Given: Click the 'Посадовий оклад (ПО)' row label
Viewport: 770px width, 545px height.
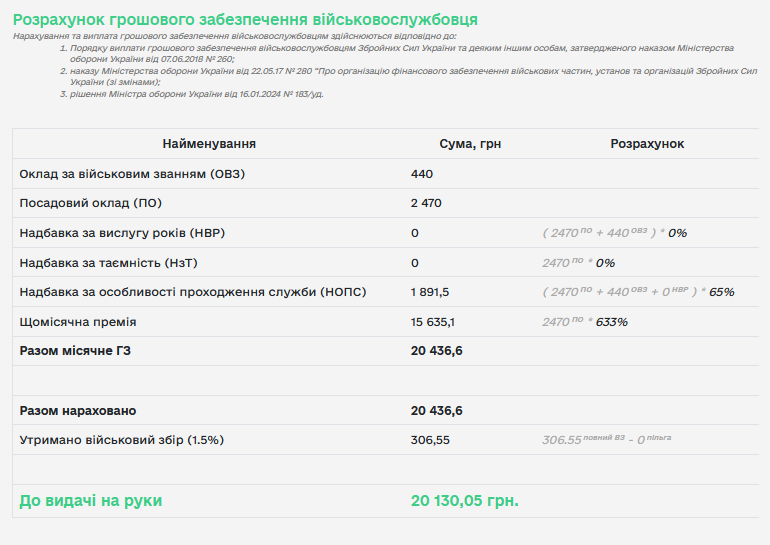Looking at the screenshot, I should 90,203.
